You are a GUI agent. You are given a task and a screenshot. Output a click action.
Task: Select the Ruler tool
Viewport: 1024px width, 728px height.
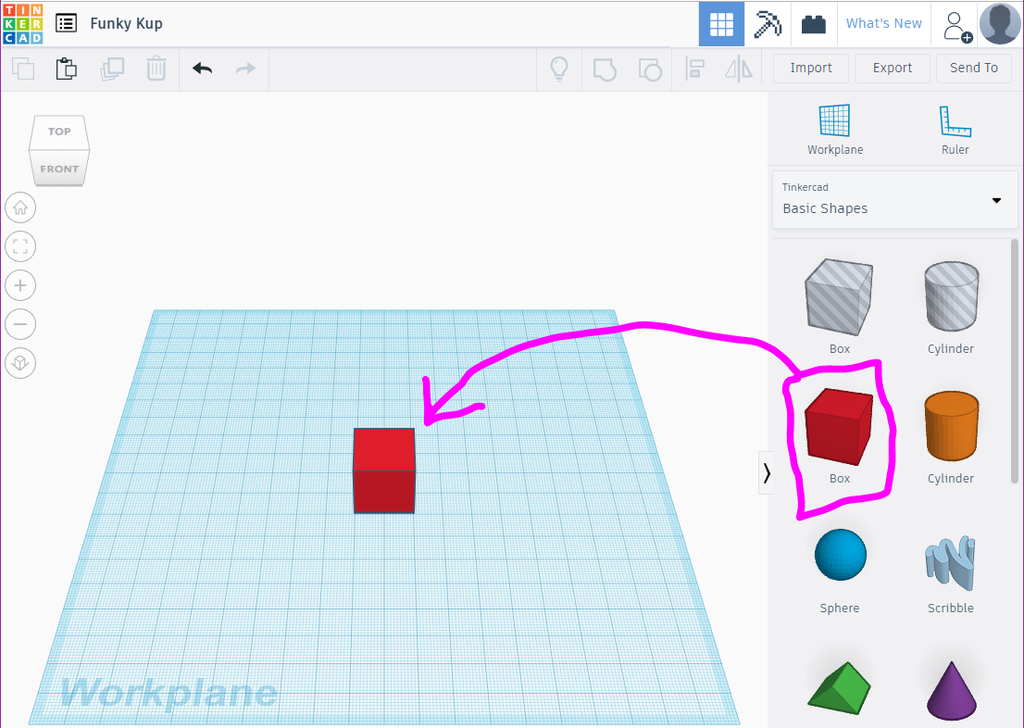click(955, 129)
